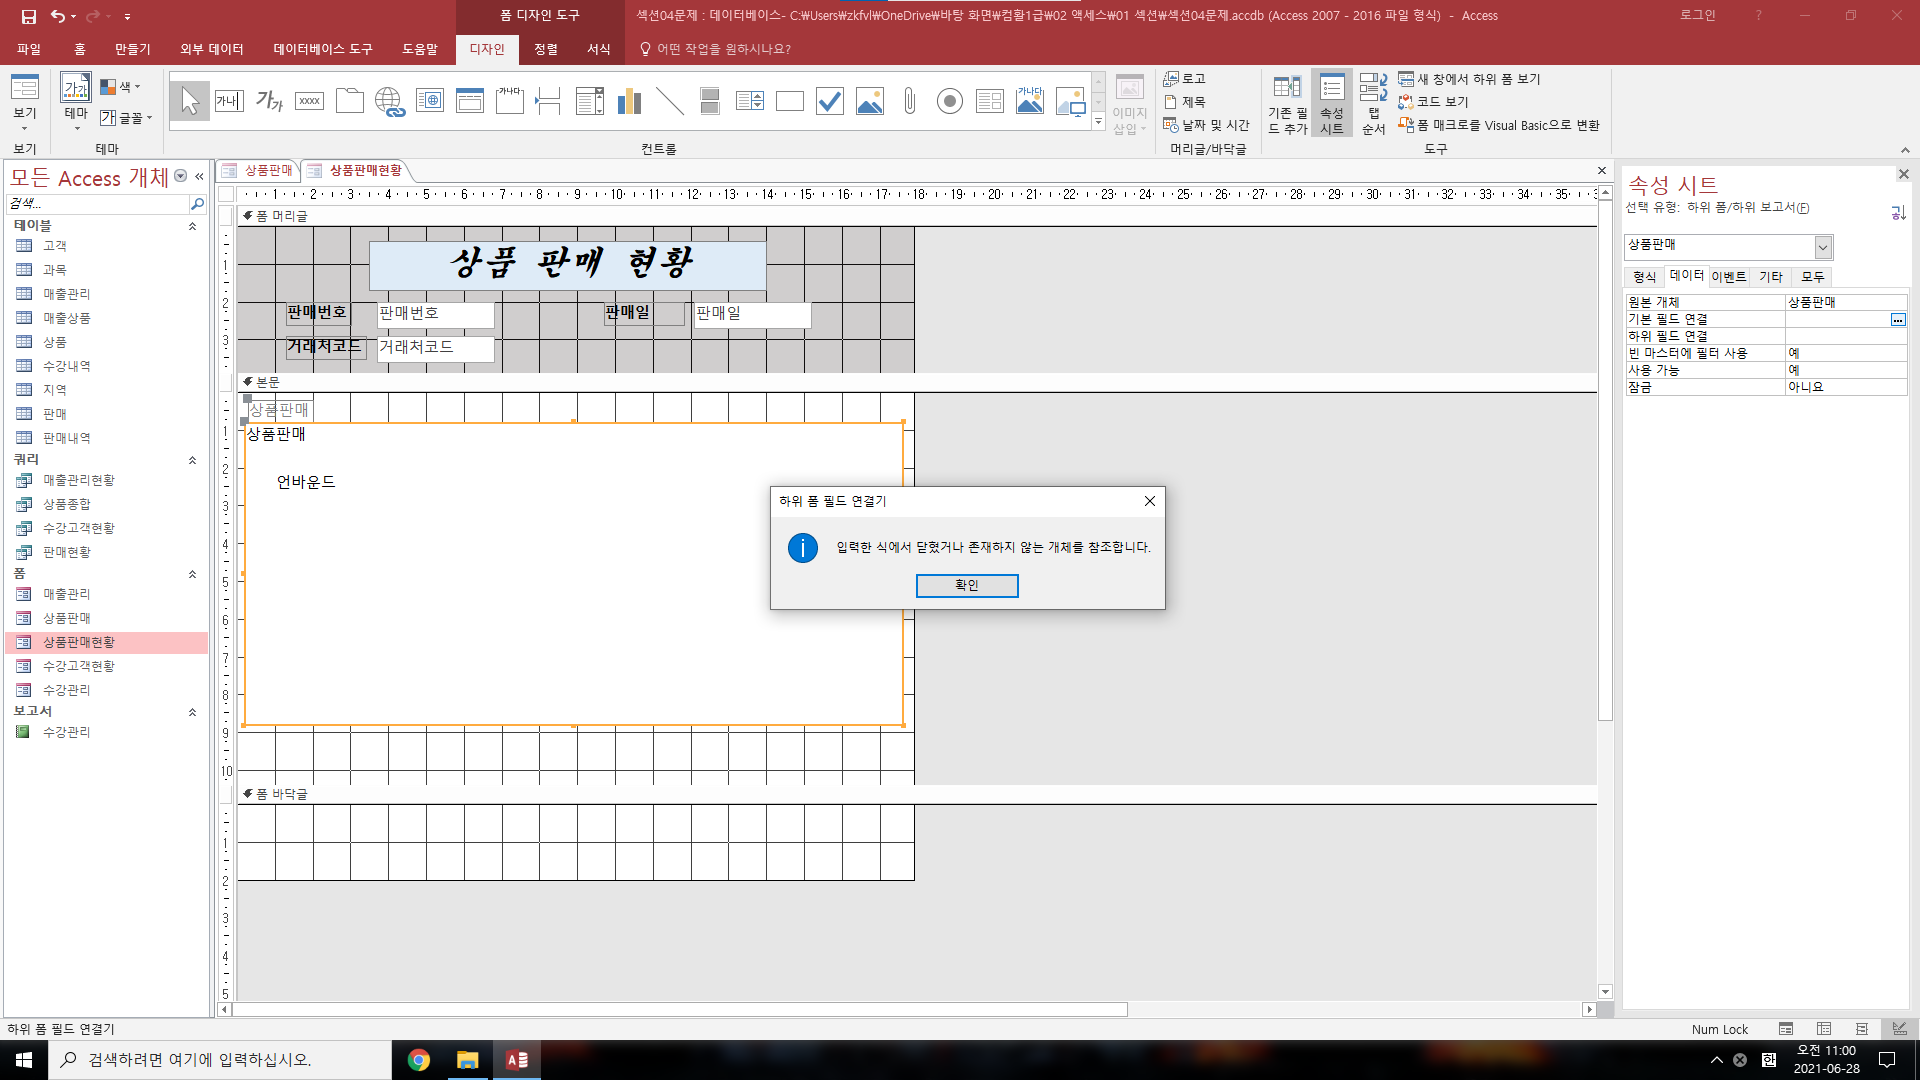Choose the attachment paperclip control
Image resolution: width=1920 pixels, height=1080 pixels.
pos(909,101)
